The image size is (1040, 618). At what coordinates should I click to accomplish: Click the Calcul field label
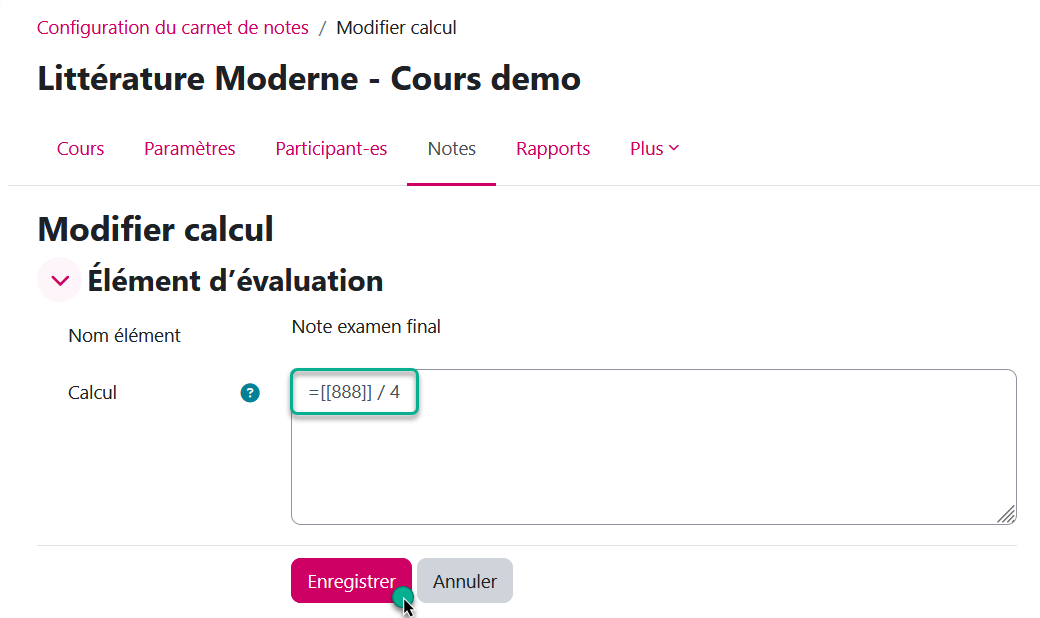pos(93,393)
